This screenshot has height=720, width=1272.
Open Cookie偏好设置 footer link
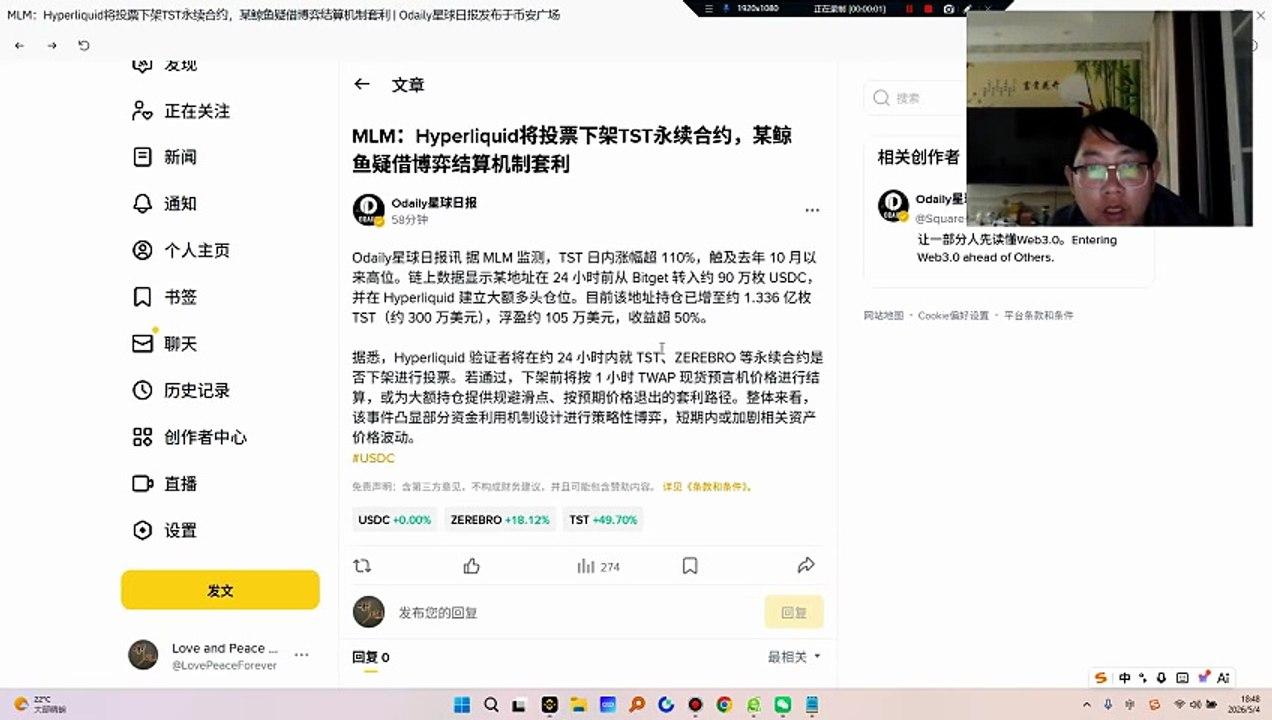(x=953, y=315)
